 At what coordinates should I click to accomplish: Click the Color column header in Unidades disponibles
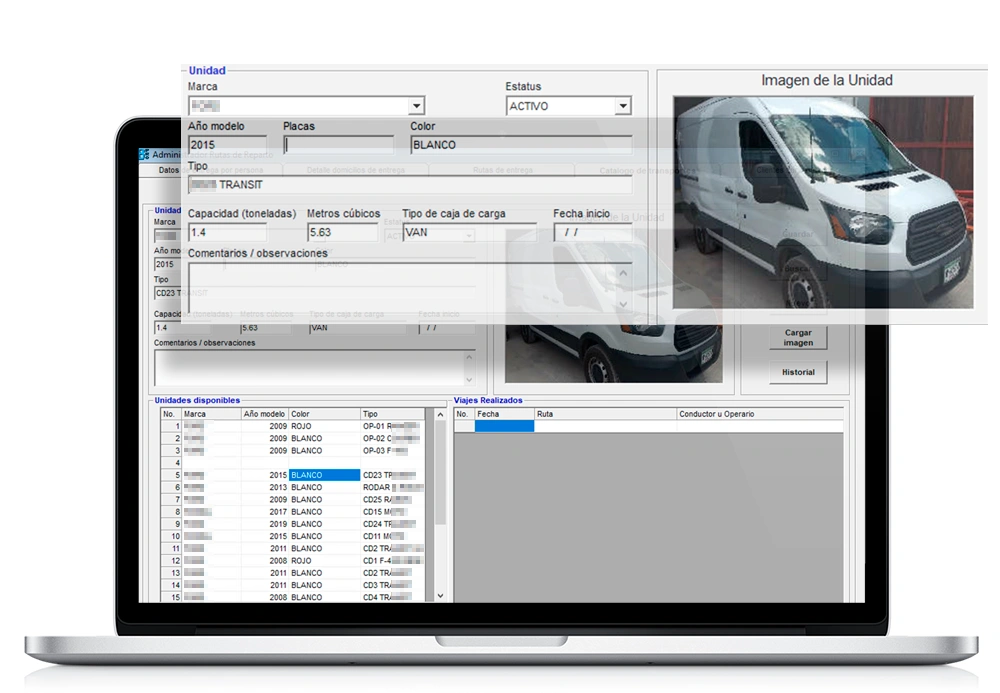(x=324, y=414)
